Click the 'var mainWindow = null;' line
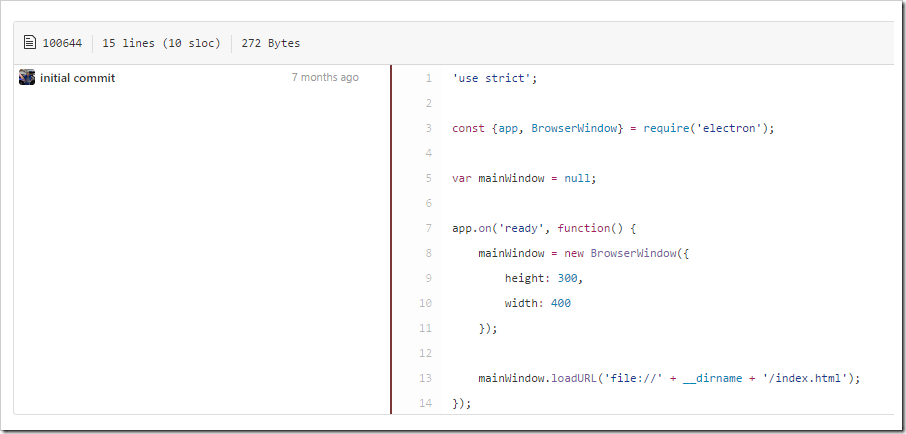The height and width of the screenshot is (434, 906). click(x=524, y=178)
